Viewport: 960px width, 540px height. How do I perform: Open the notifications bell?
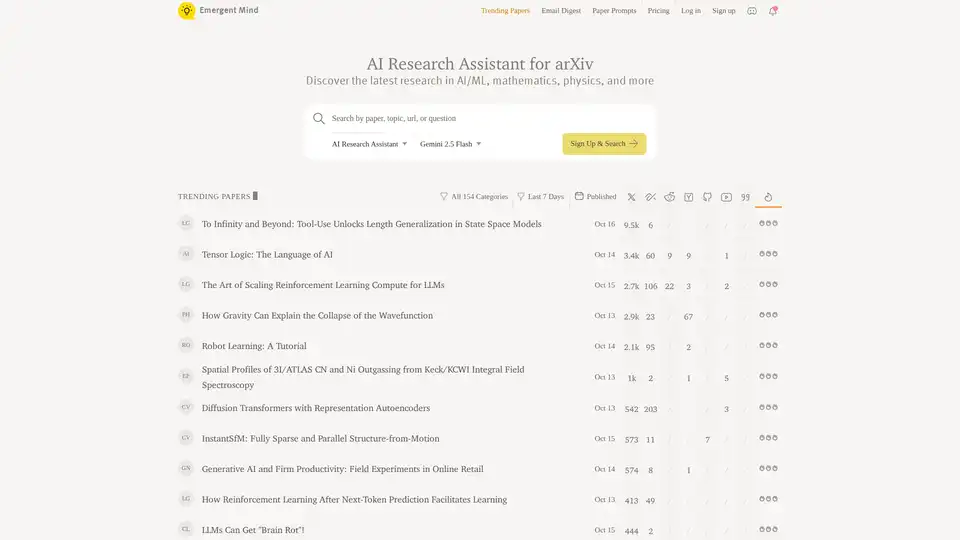pos(773,11)
